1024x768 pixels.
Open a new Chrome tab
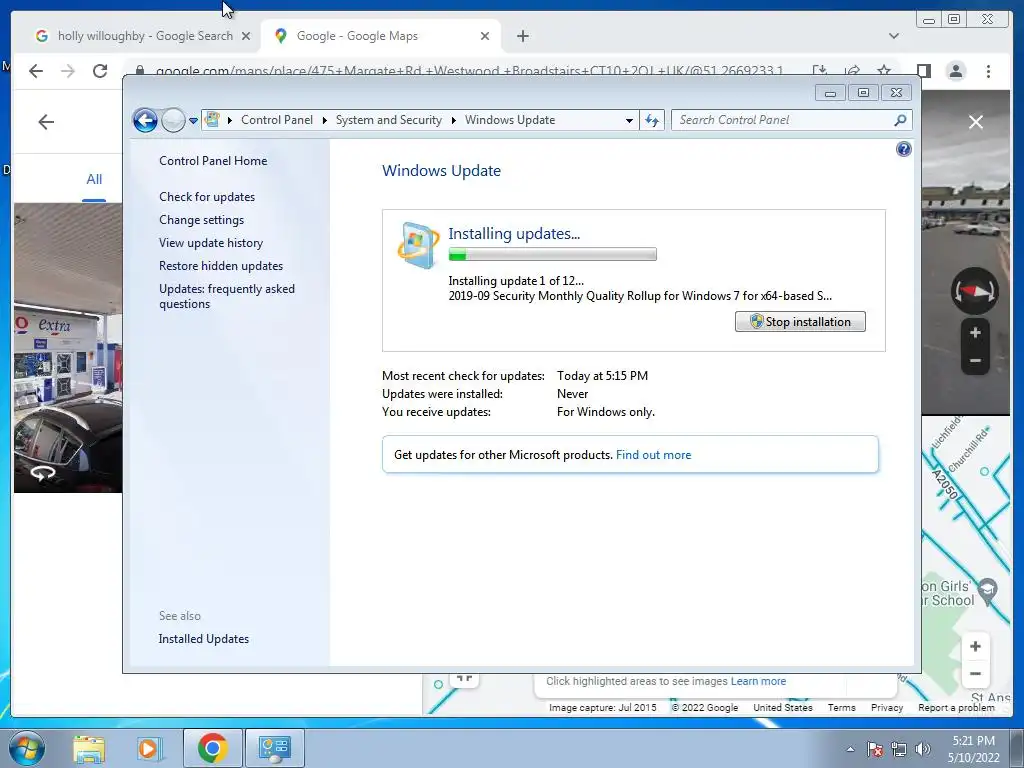522,37
